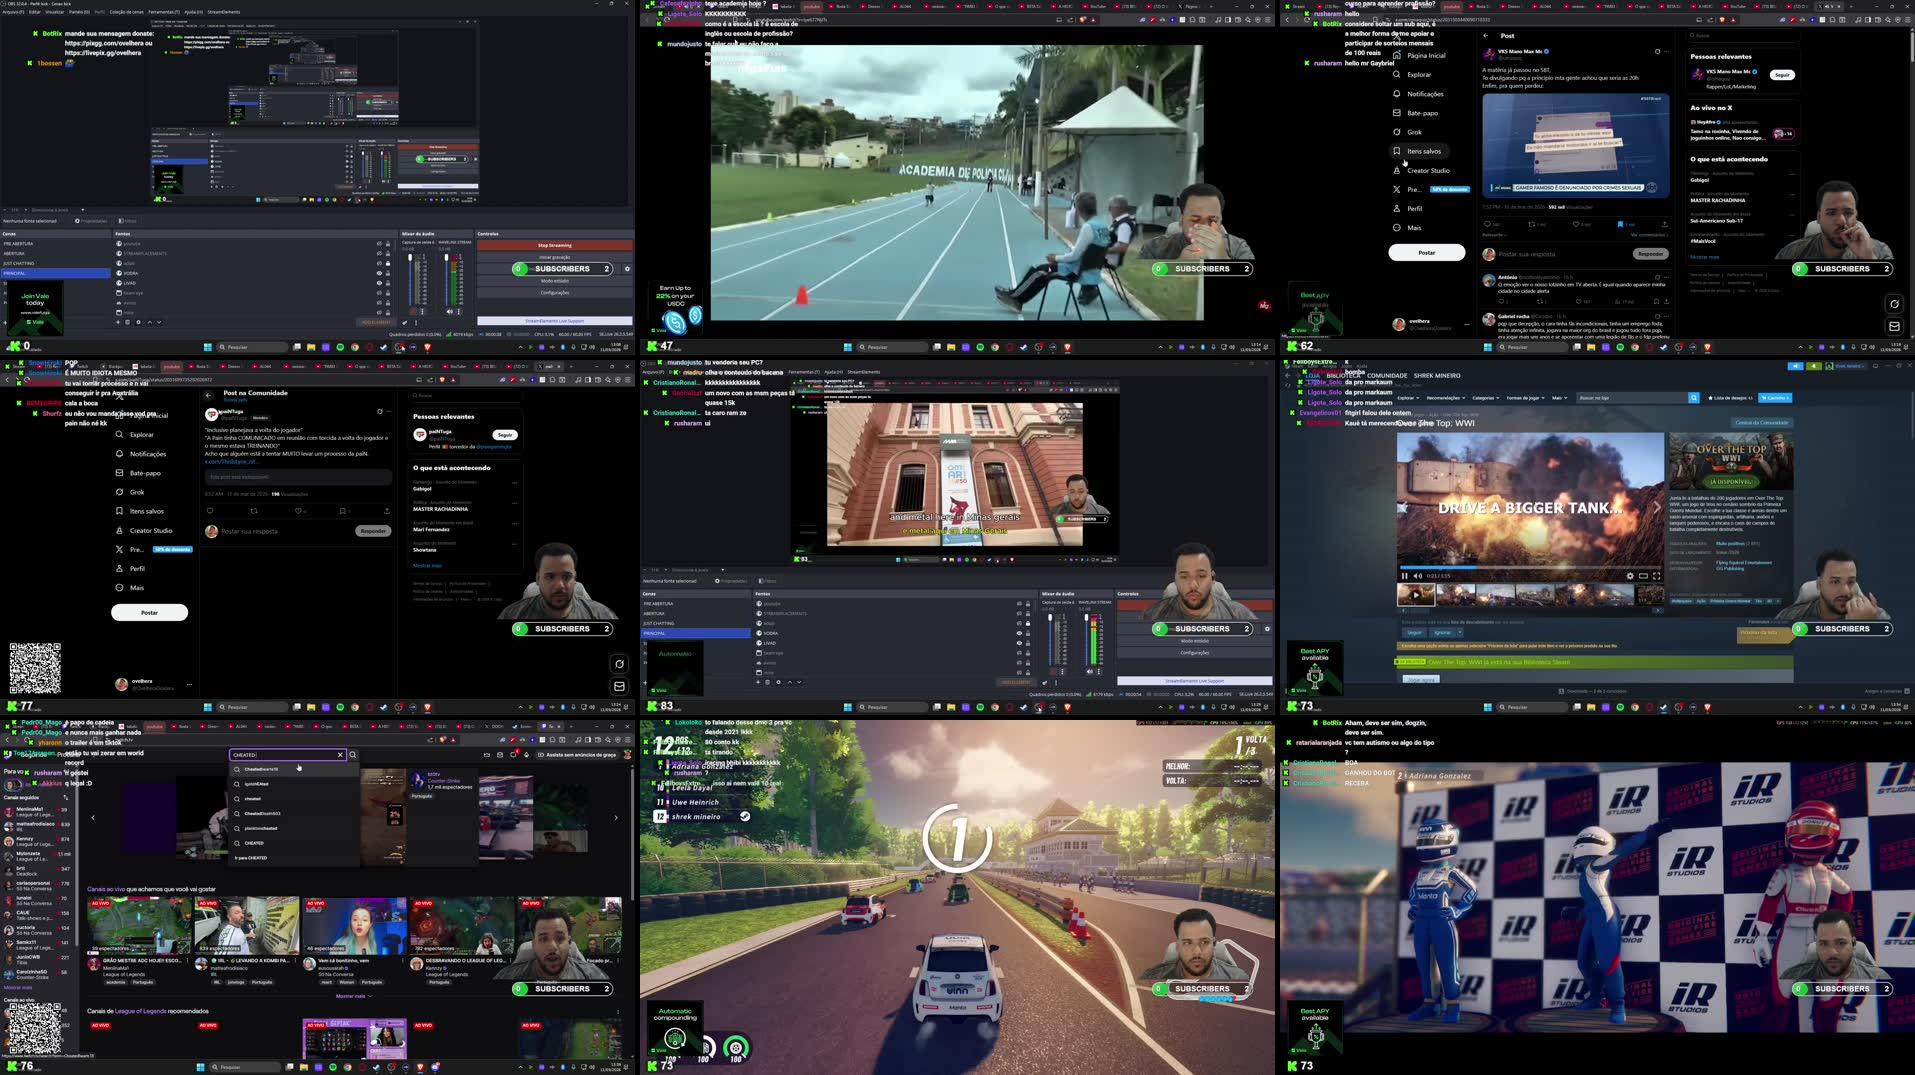Mute the Steam trailer audio
The width and height of the screenshot is (1915, 1075).
[x=1417, y=576]
